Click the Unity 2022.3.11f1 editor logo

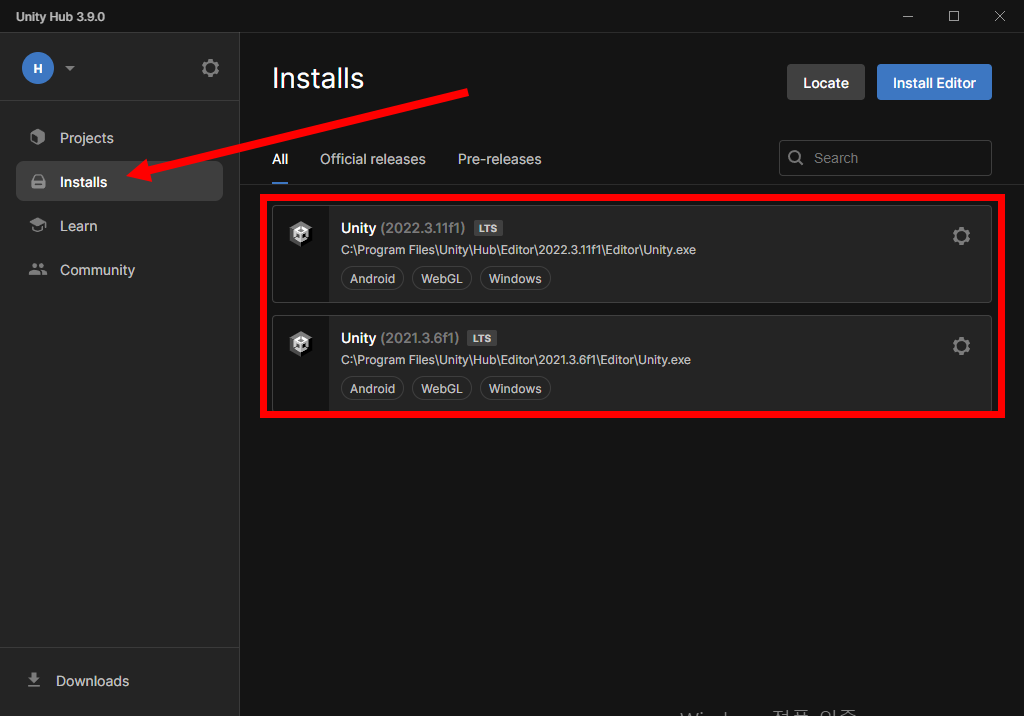300,233
